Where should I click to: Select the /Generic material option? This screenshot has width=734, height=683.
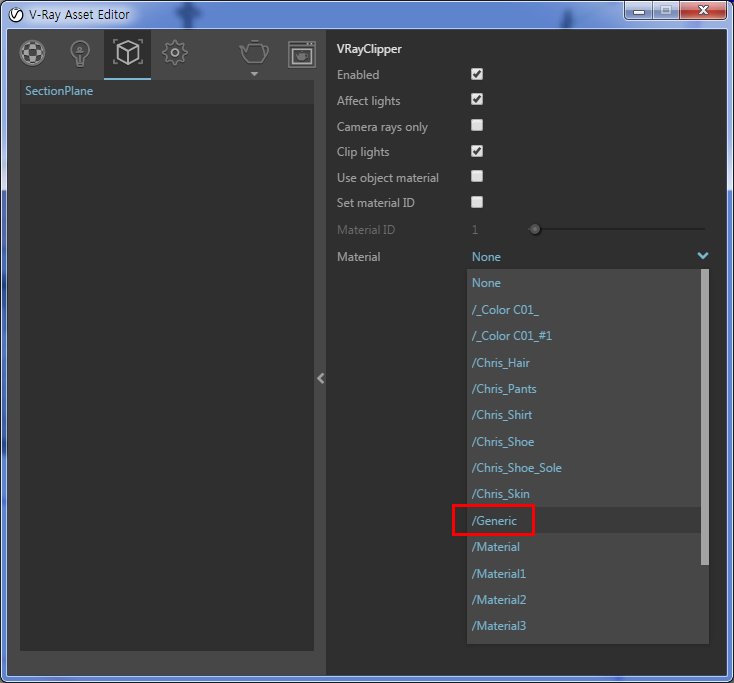[584, 521]
